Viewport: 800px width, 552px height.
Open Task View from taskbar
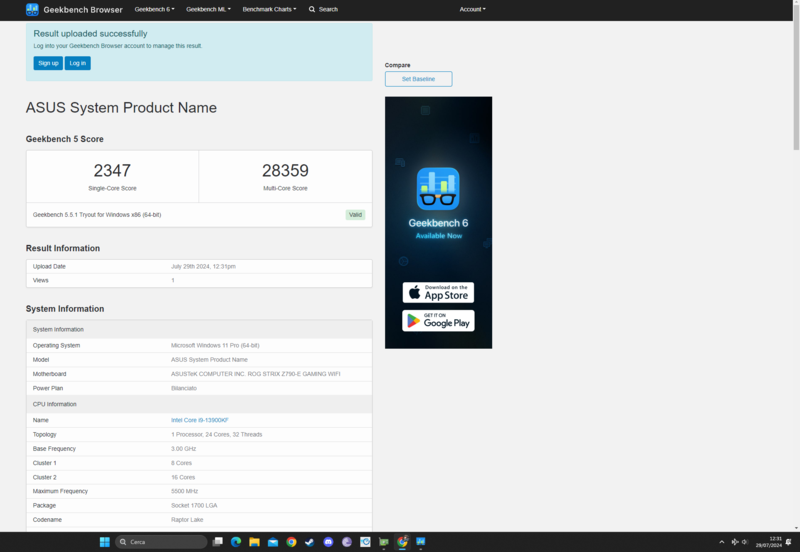click(x=218, y=542)
